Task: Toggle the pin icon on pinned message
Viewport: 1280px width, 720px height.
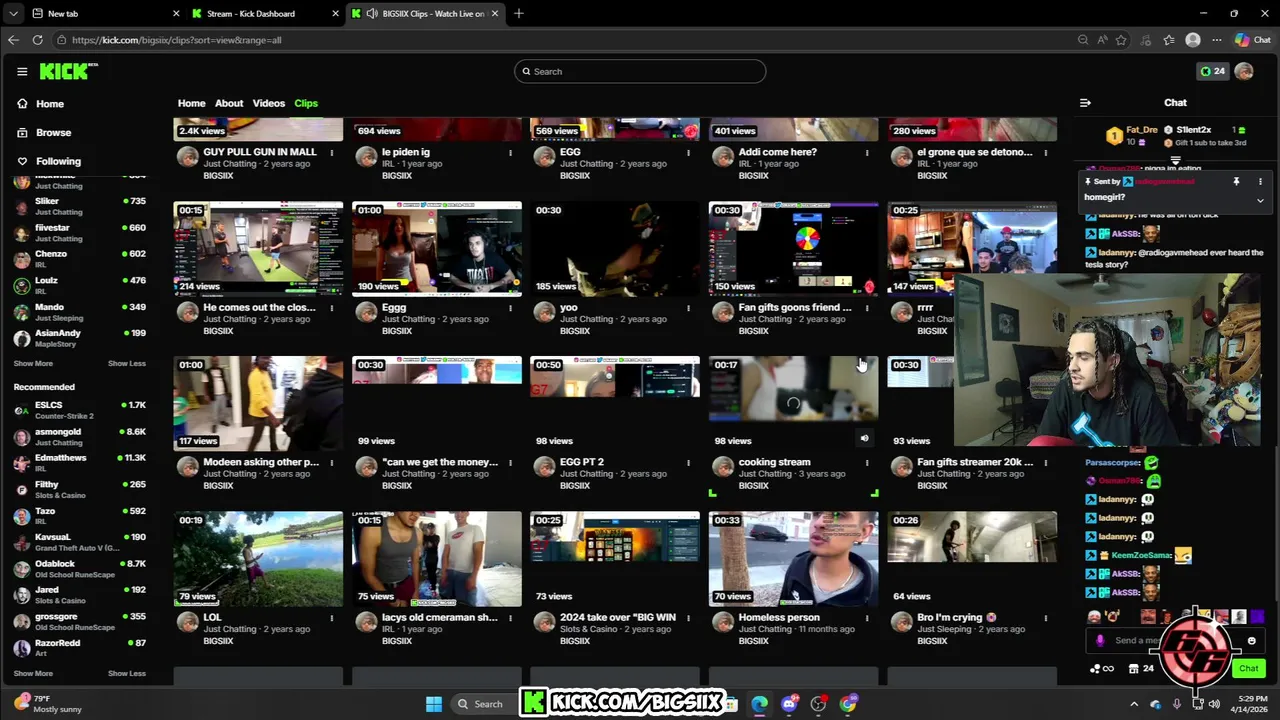Action: pos(1236,181)
